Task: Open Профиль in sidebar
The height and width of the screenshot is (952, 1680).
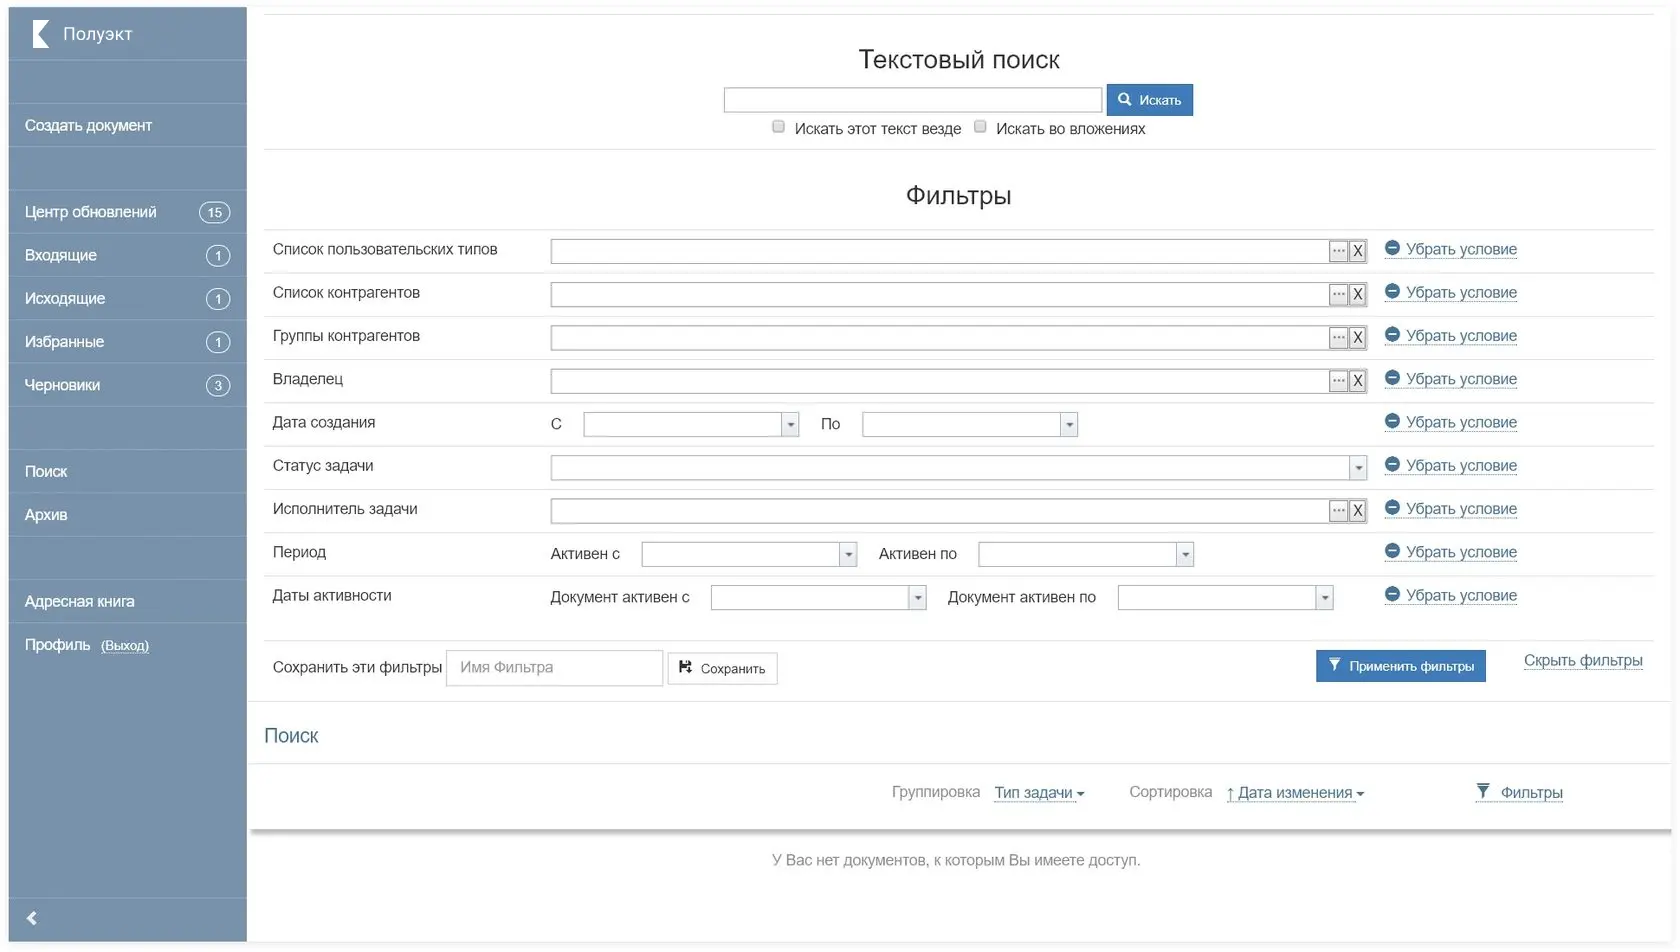Action: [x=57, y=645]
